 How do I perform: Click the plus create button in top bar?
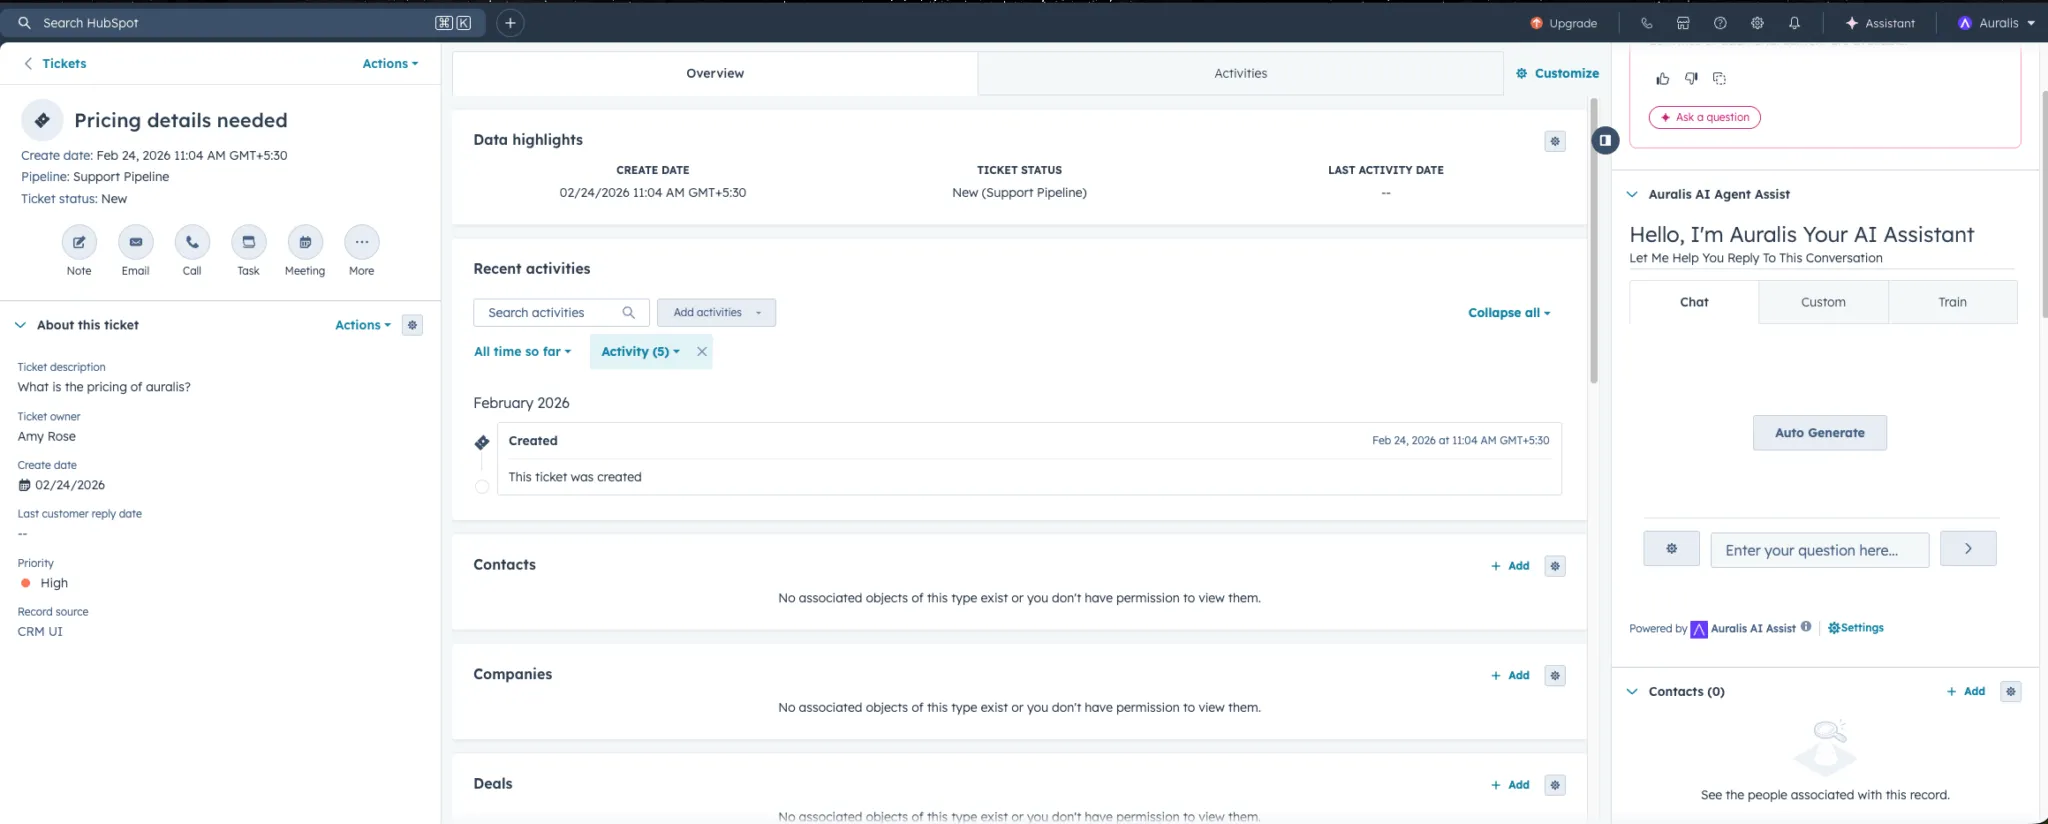(510, 22)
